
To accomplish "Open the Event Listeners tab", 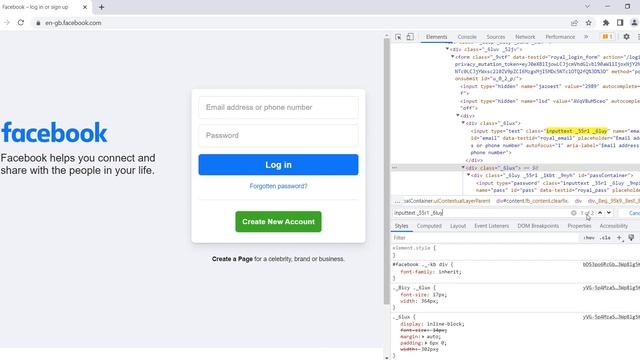I will pyautogui.click(x=491, y=226).
